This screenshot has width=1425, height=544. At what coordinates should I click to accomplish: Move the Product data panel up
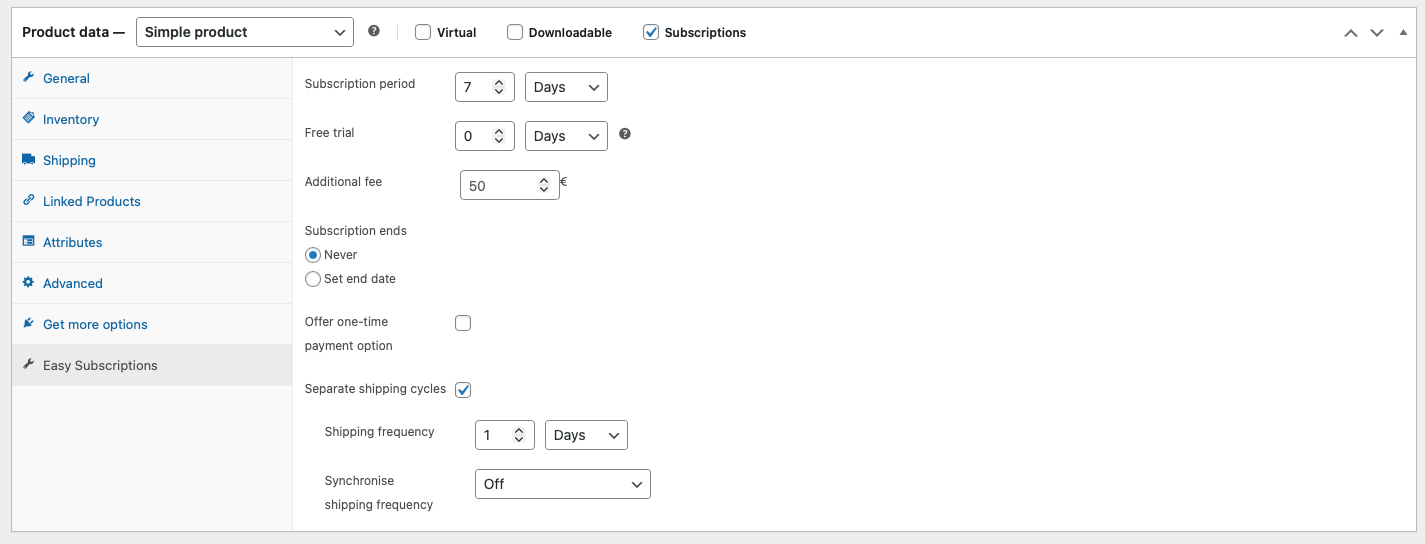[x=1351, y=33]
